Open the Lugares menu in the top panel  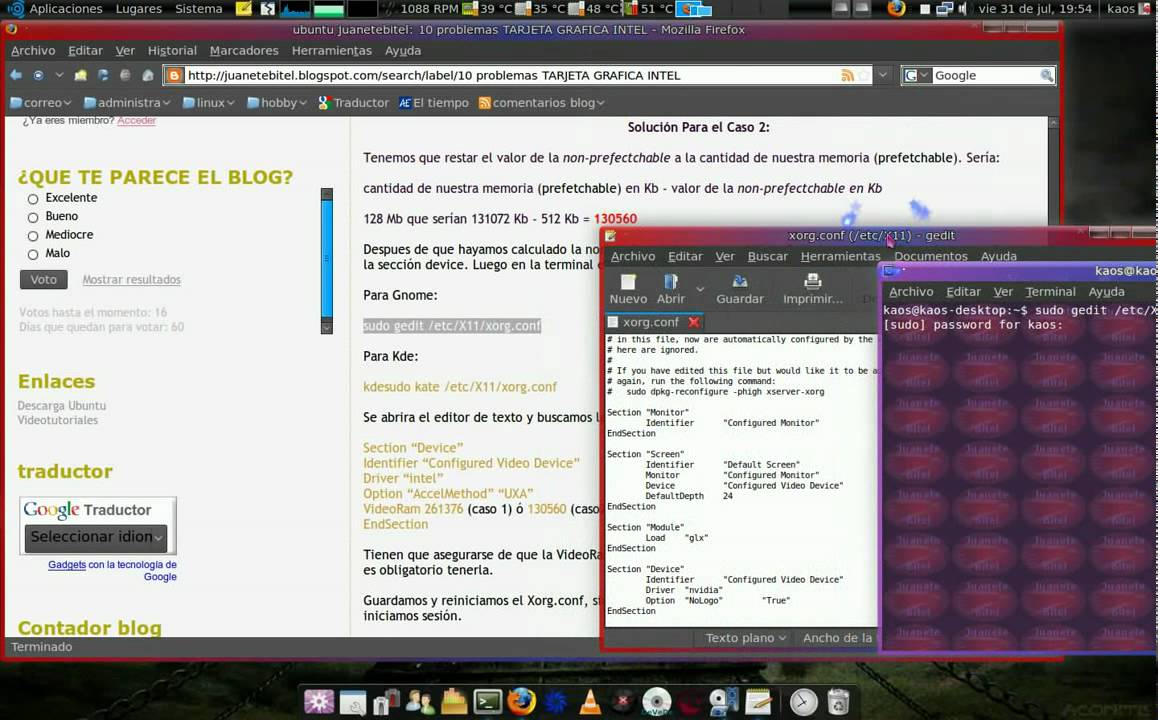coord(139,9)
